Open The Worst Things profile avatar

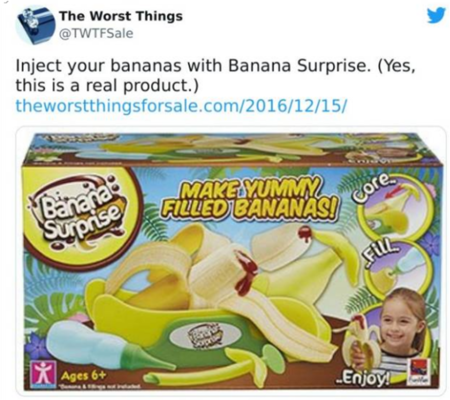pyautogui.click(x=37, y=25)
